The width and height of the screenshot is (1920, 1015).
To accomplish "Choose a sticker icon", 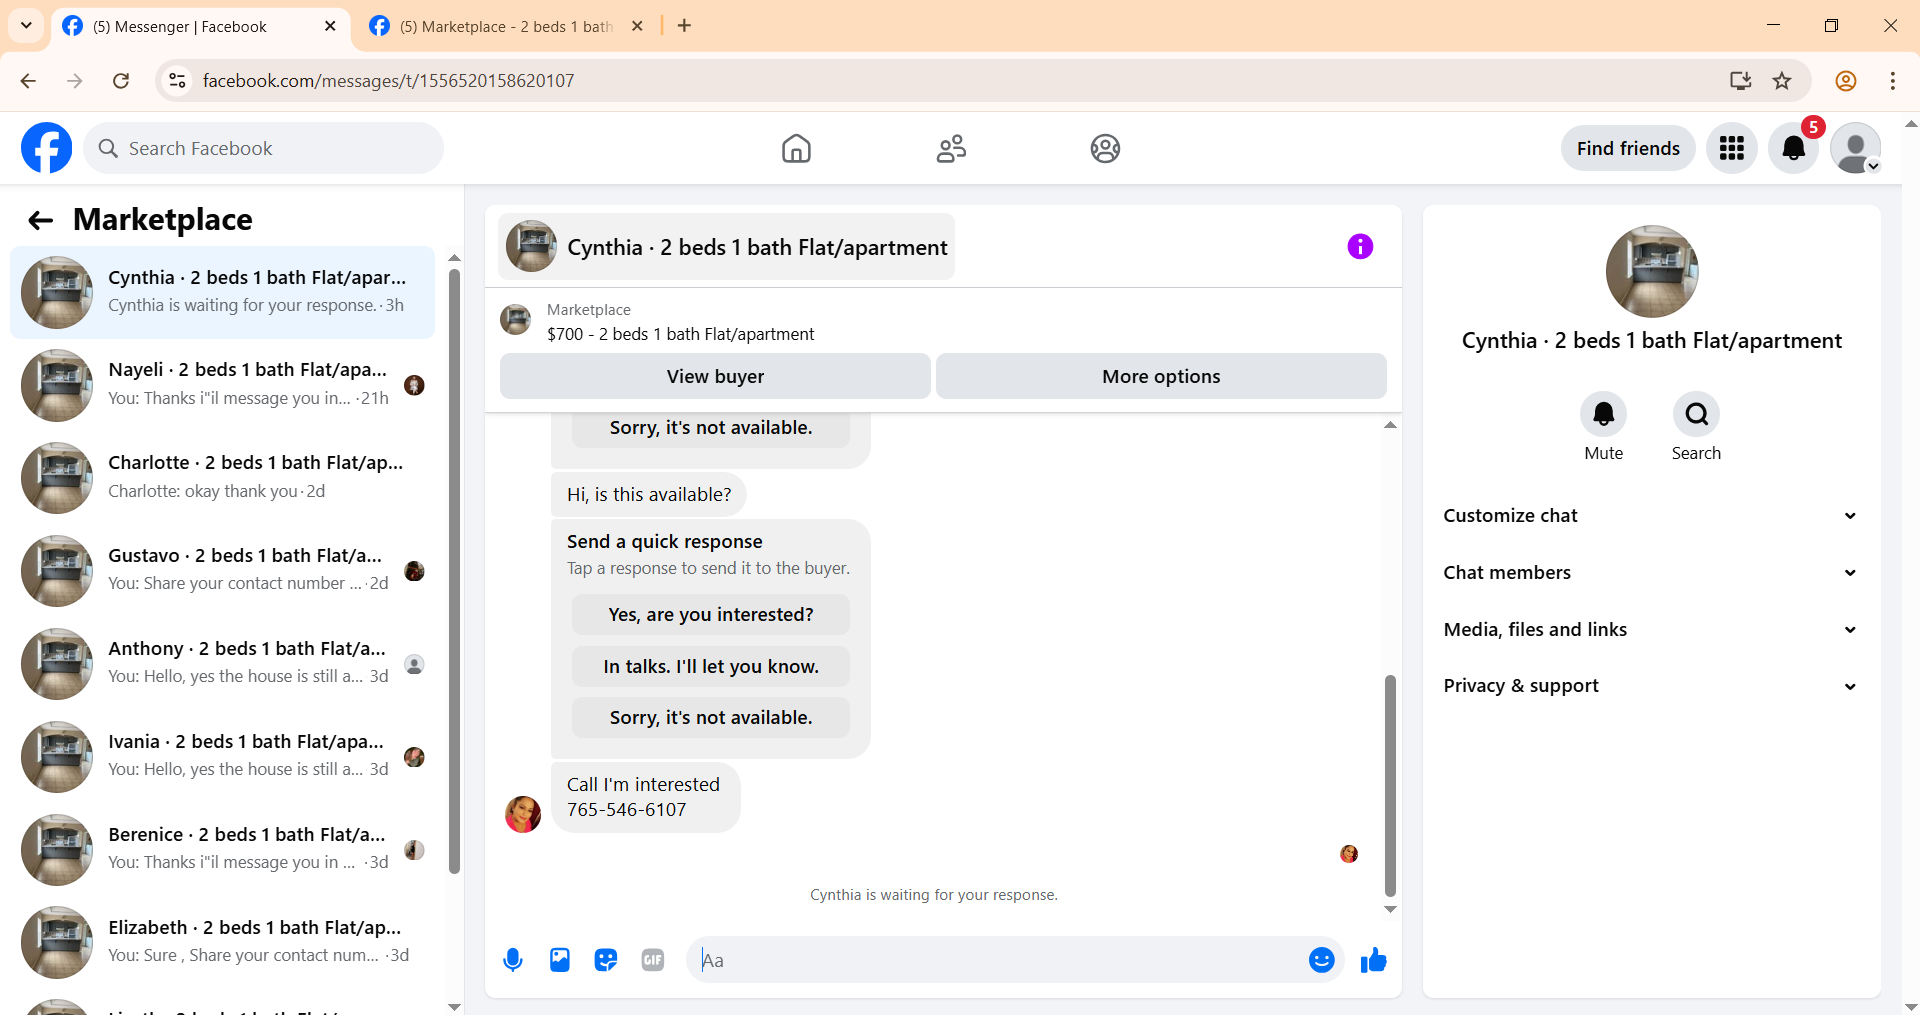I will pyautogui.click(x=606, y=960).
